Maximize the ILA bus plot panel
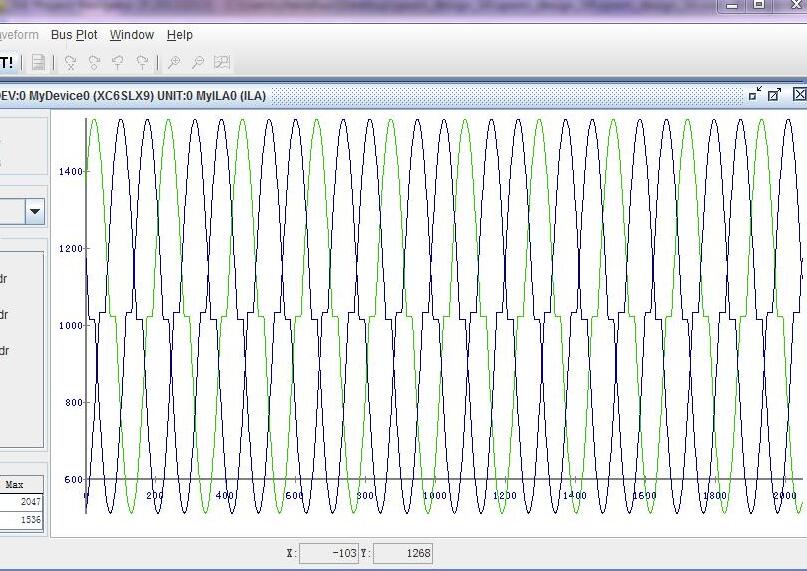This screenshot has height=571, width=807. [x=774, y=95]
